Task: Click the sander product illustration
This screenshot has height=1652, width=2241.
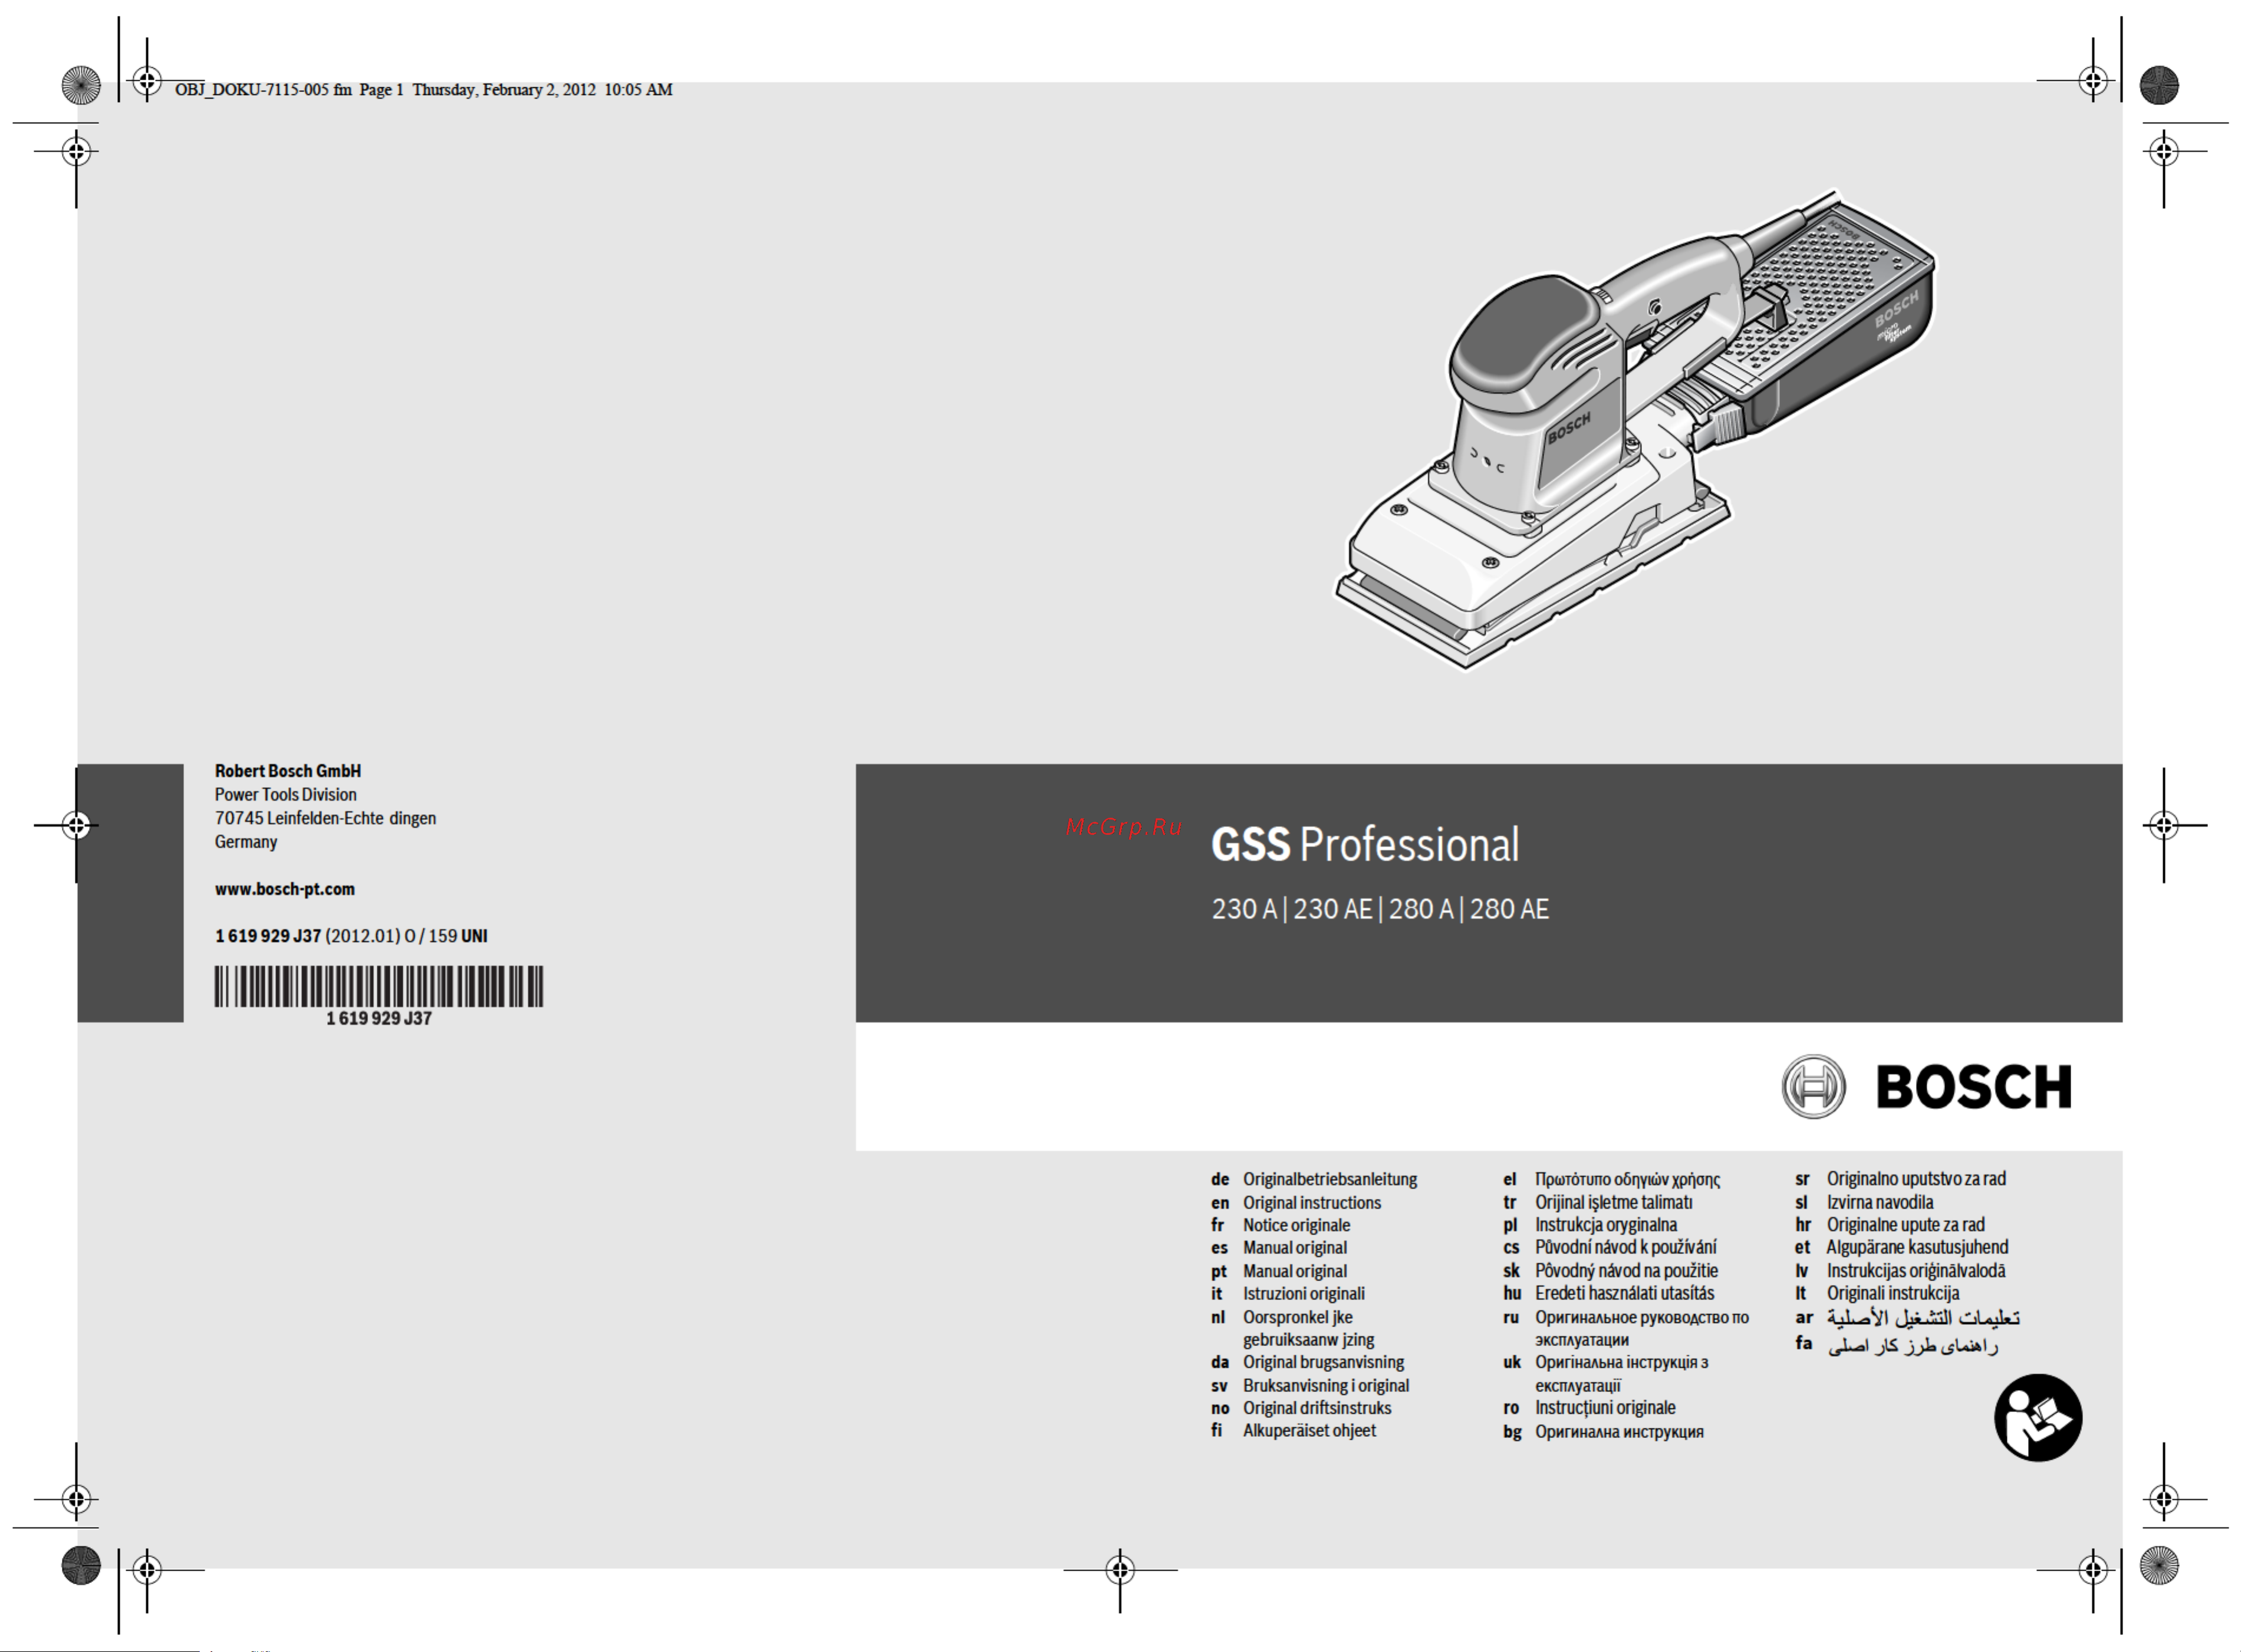Action: click(1635, 429)
